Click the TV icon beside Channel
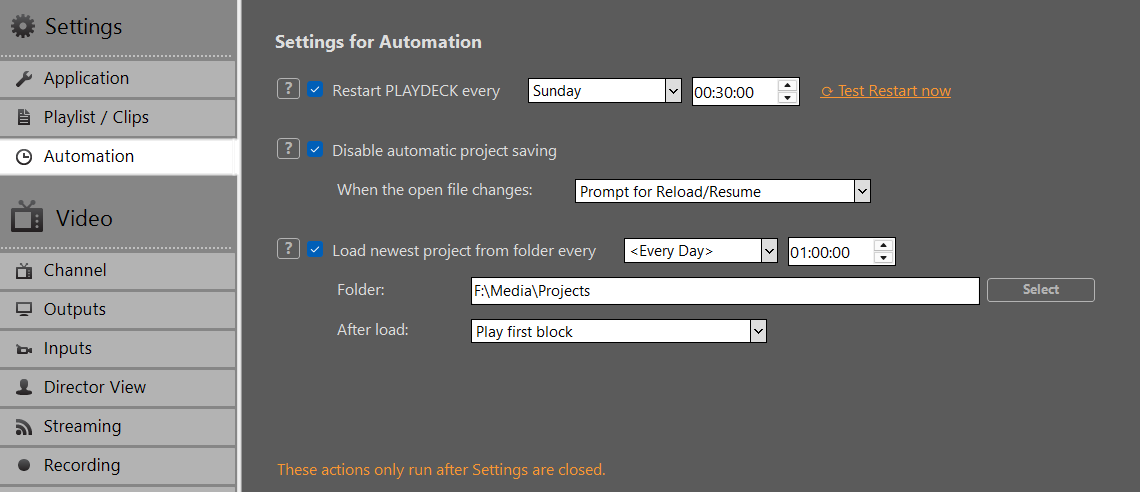The image size is (1140, 492). (24, 271)
